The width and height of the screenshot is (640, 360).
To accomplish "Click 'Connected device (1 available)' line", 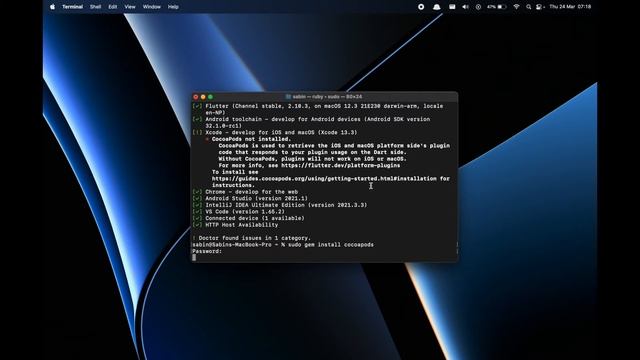I will 248,218.
